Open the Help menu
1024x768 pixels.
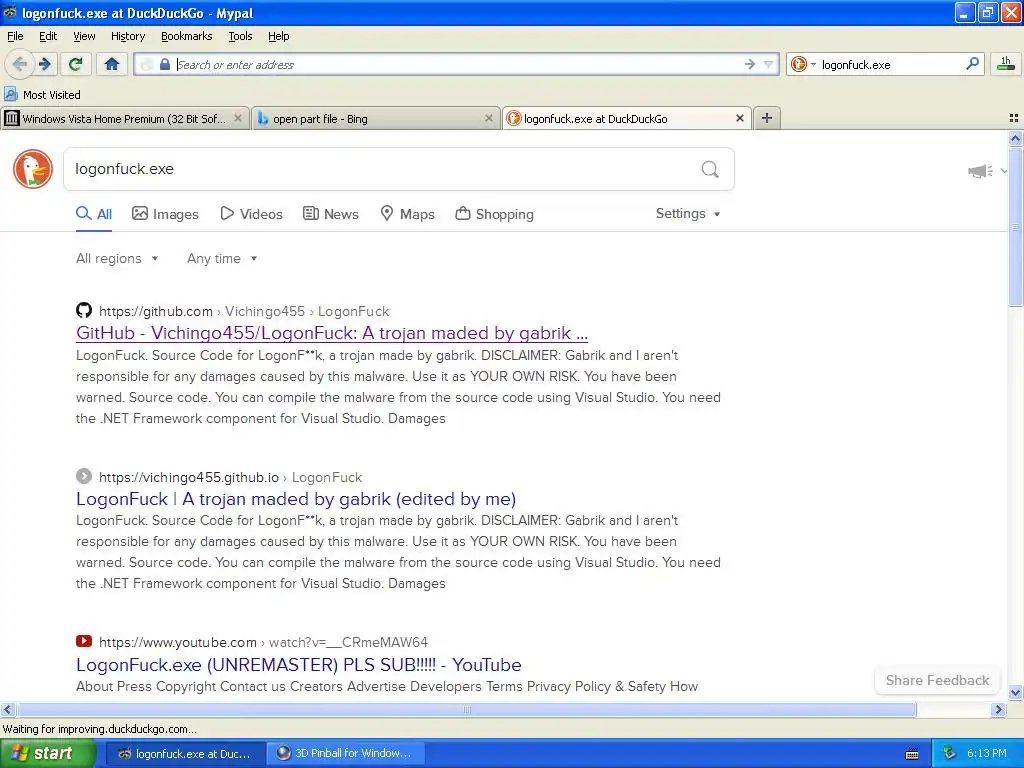[278, 36]
